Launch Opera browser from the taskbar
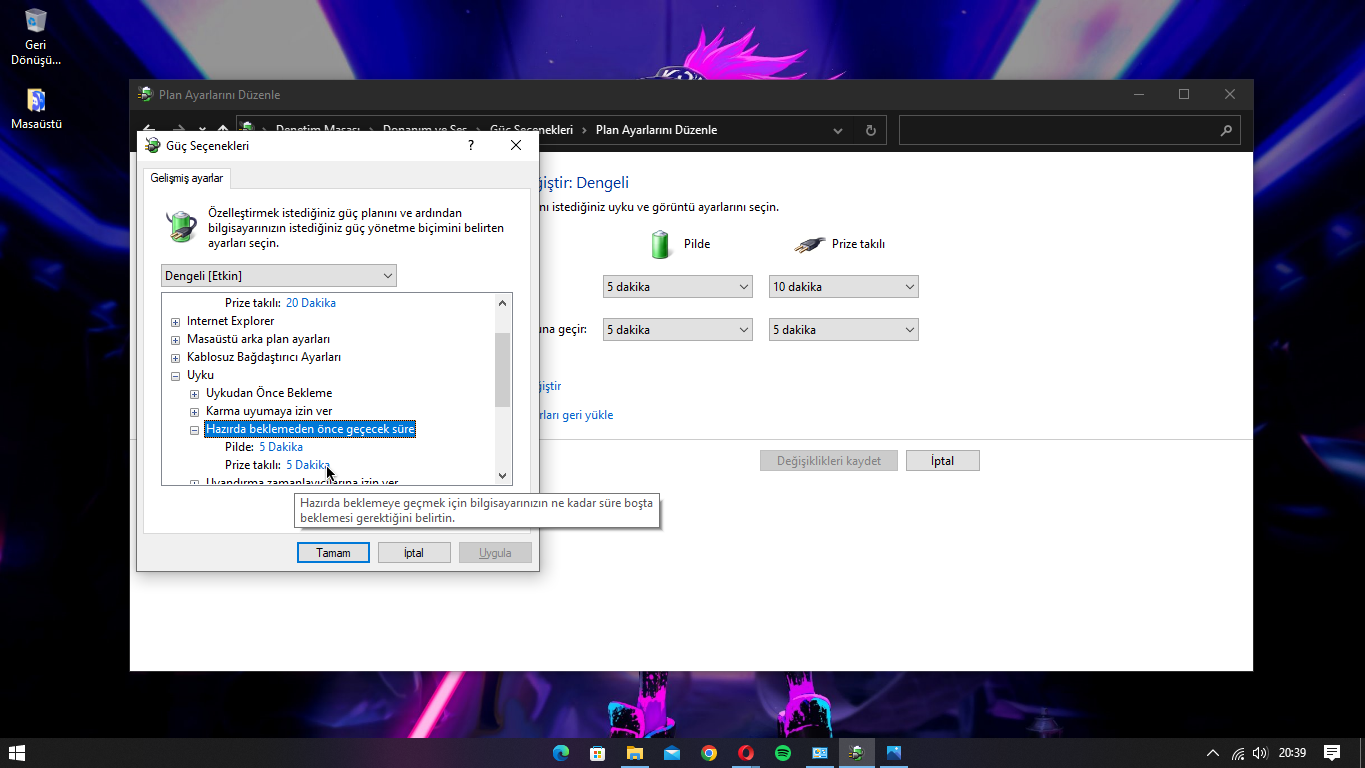The height and width of the screenshot is (768, 1365). 746,753
